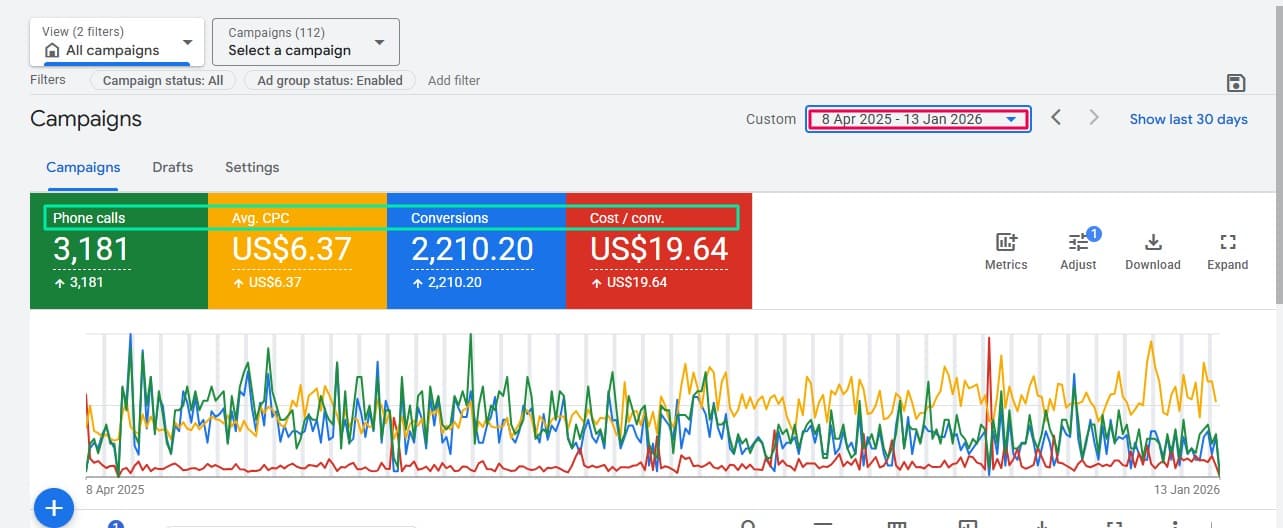Click the Campaign status: All filter chip

coord(163,80)
